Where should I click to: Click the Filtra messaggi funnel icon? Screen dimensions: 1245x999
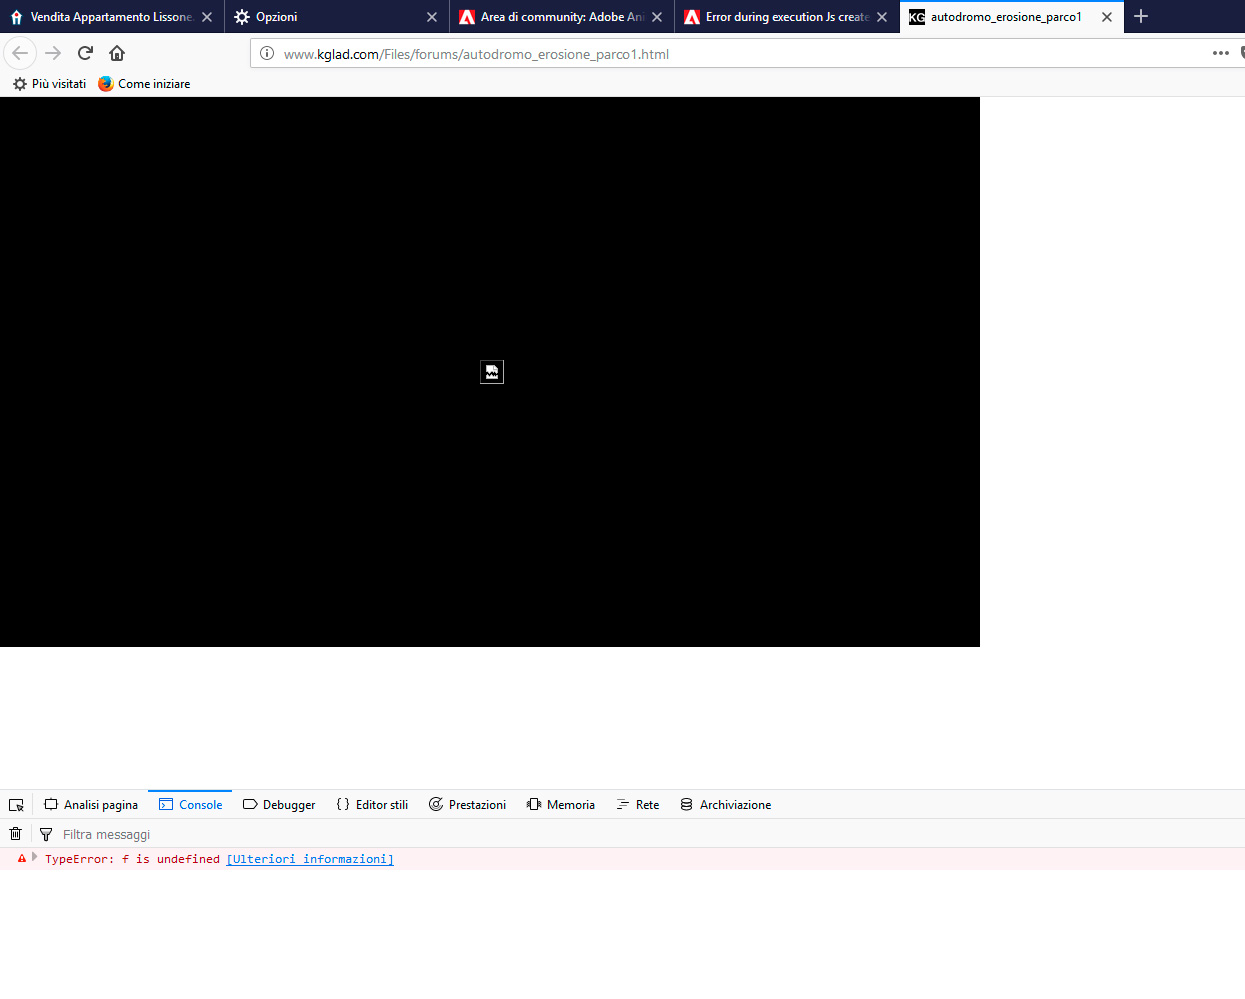[46, 833]
